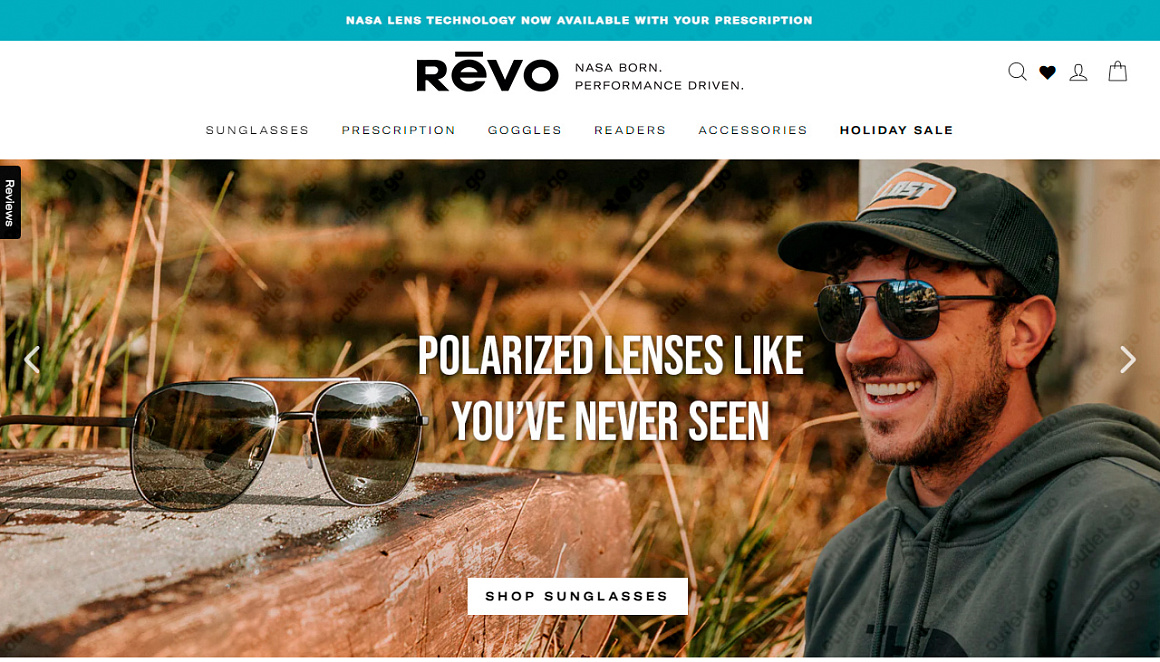Open the search magnifier icon
Image resolution: width=1160 pixels, height=662 pixels.
tap(1017, 72)
